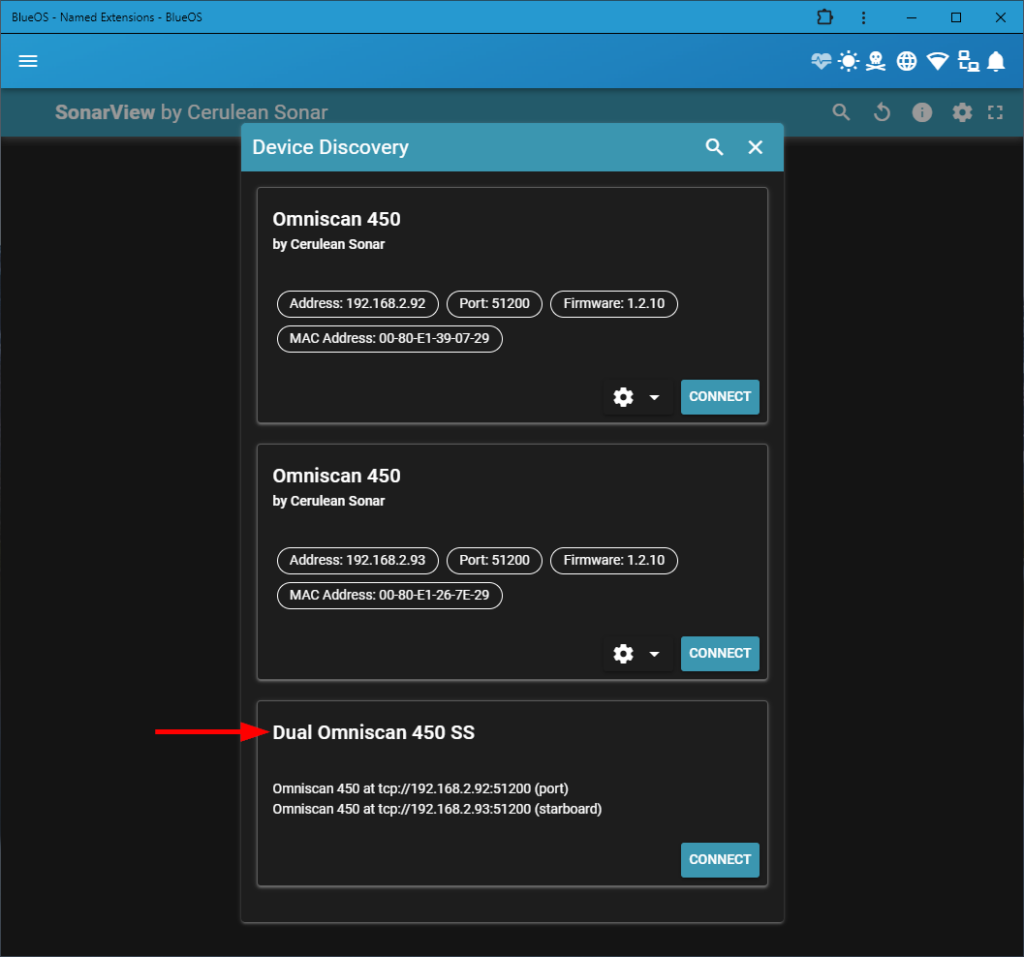Enable pirate mode via skull icon

[x=876, y=61]
